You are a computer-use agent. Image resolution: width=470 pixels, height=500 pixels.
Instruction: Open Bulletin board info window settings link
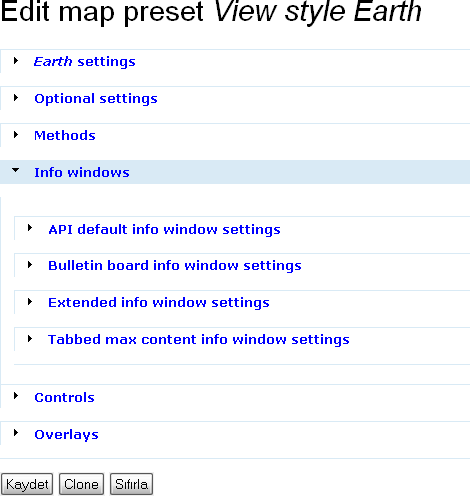pos(175,266)
